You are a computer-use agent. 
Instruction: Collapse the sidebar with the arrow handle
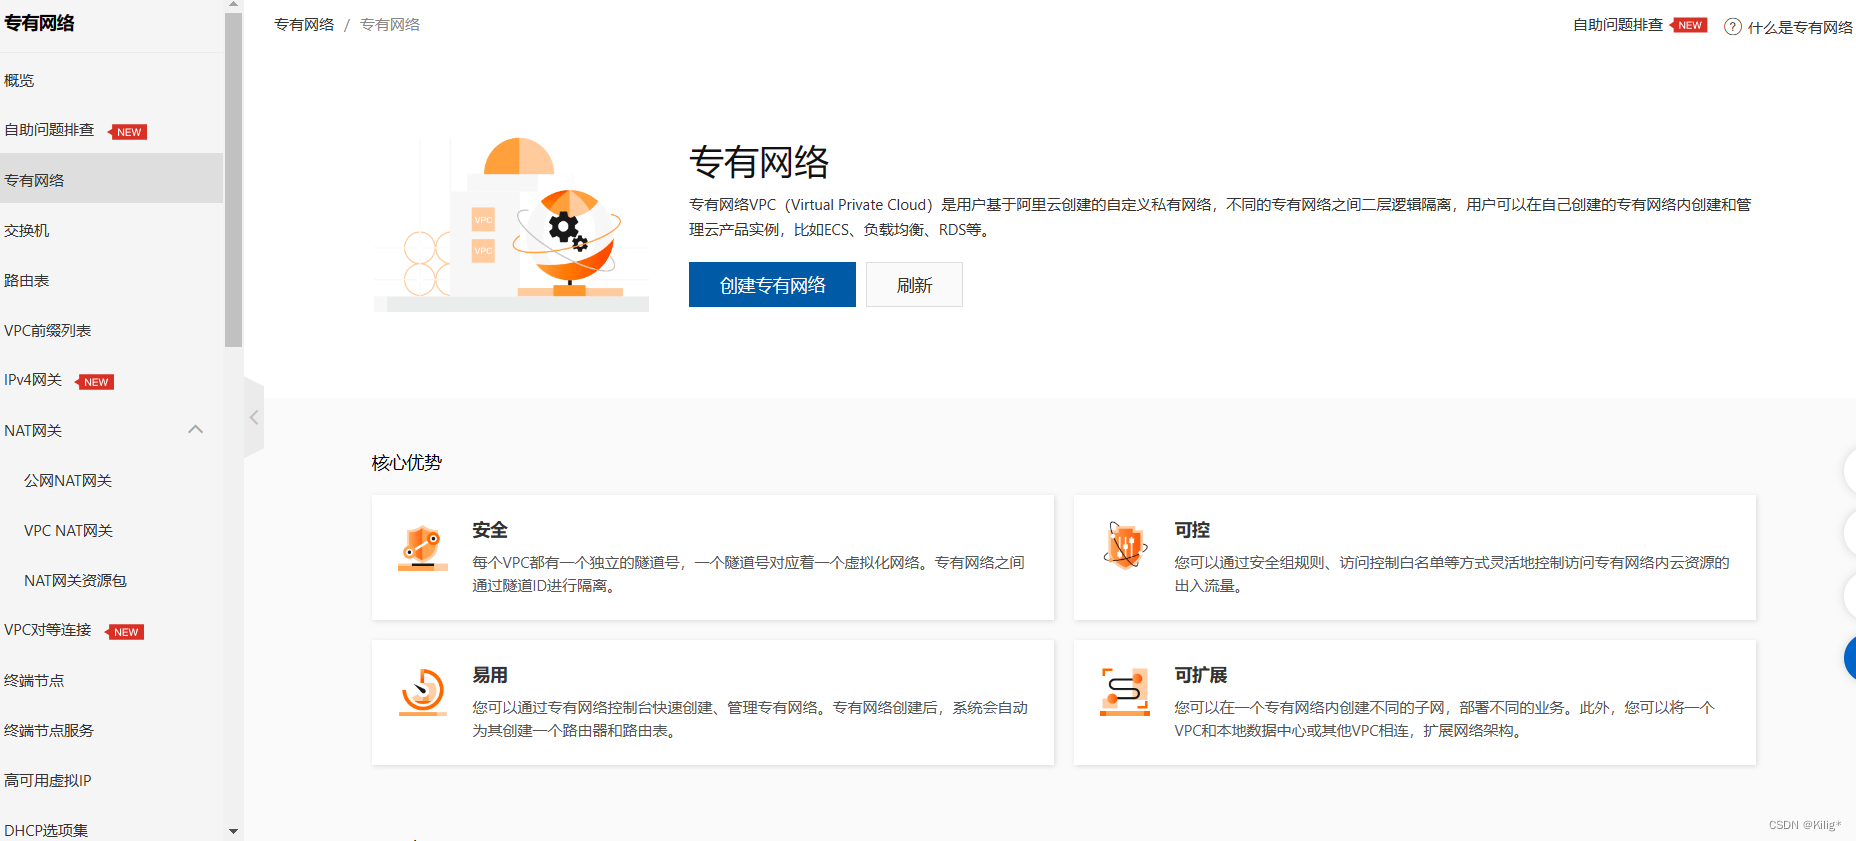point(254,418)
